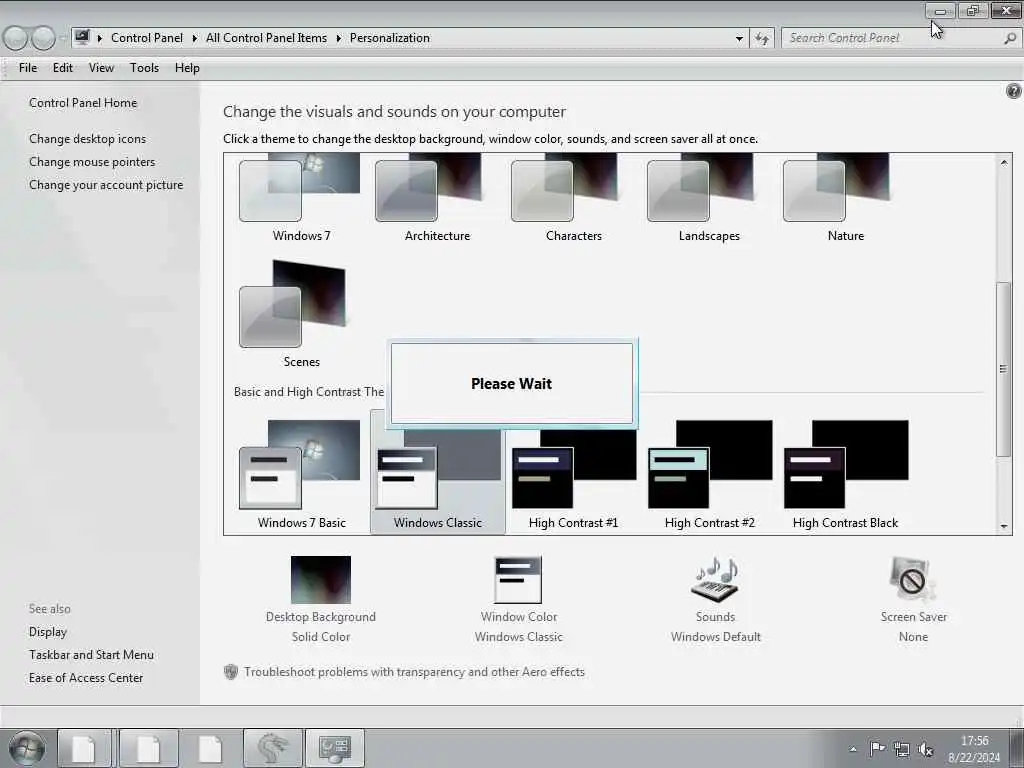This screenshot has height=768, width=1024.
Task: Open the Help menu
Action: click(x=187, y=68)
